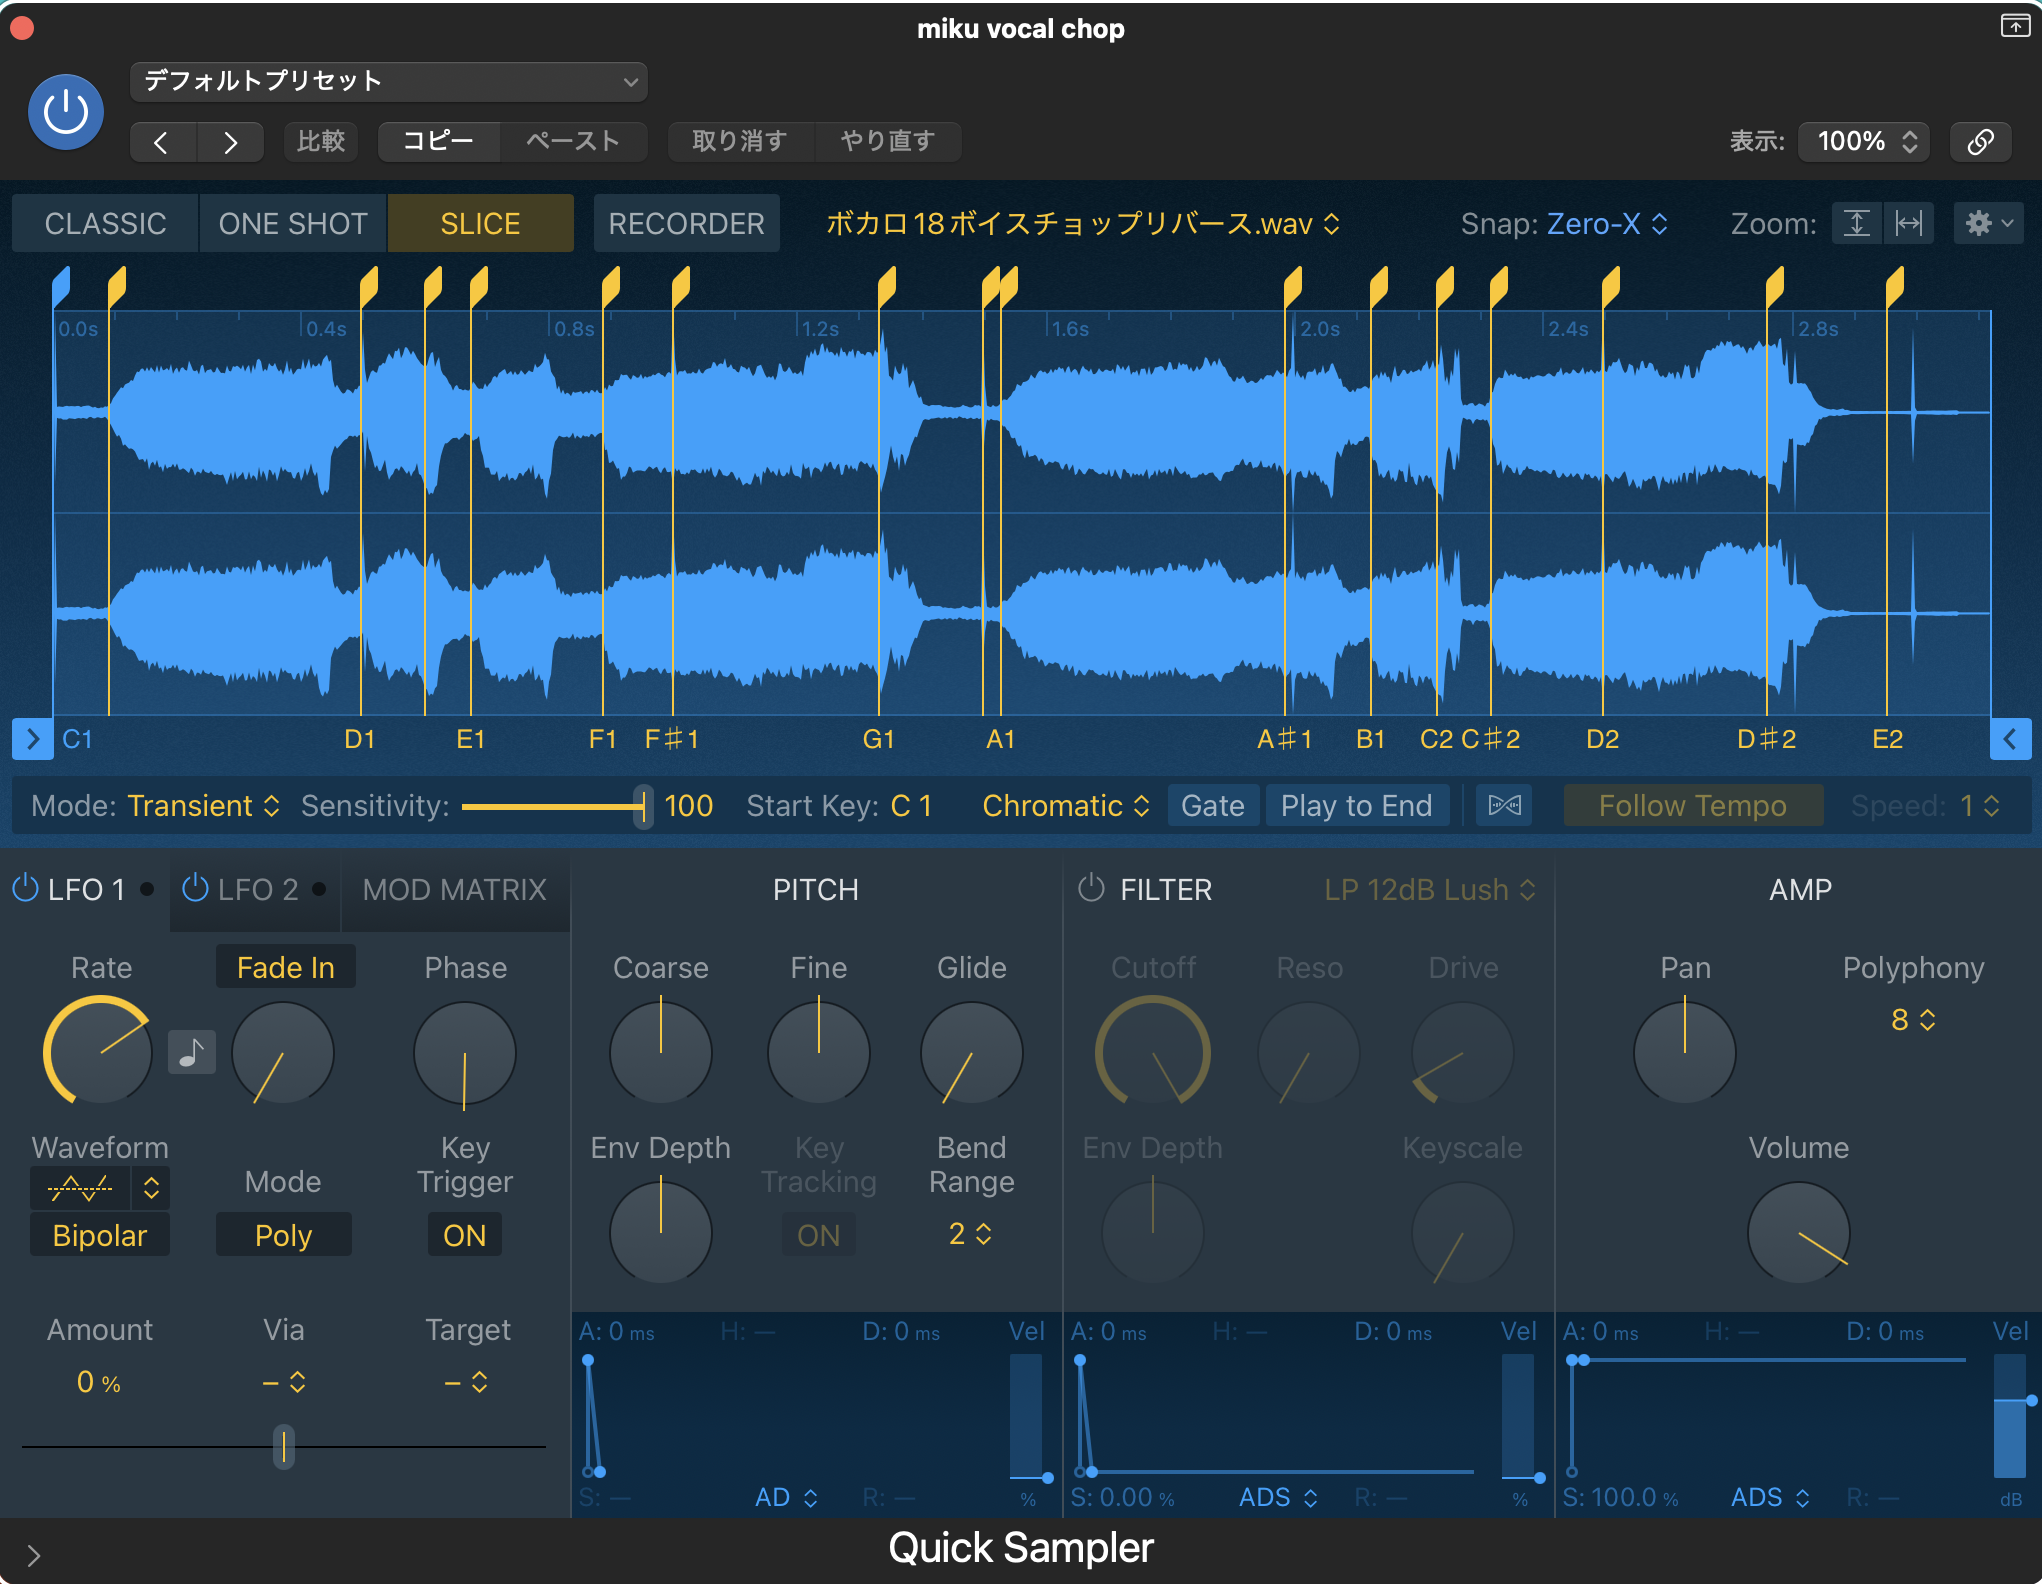Open the wav file name menu
2042x1584 pixels.
[x=1083, y=223]
